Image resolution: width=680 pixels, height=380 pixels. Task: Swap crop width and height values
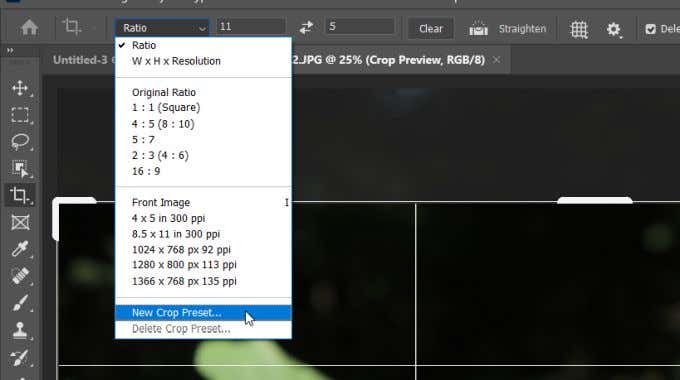306,28
